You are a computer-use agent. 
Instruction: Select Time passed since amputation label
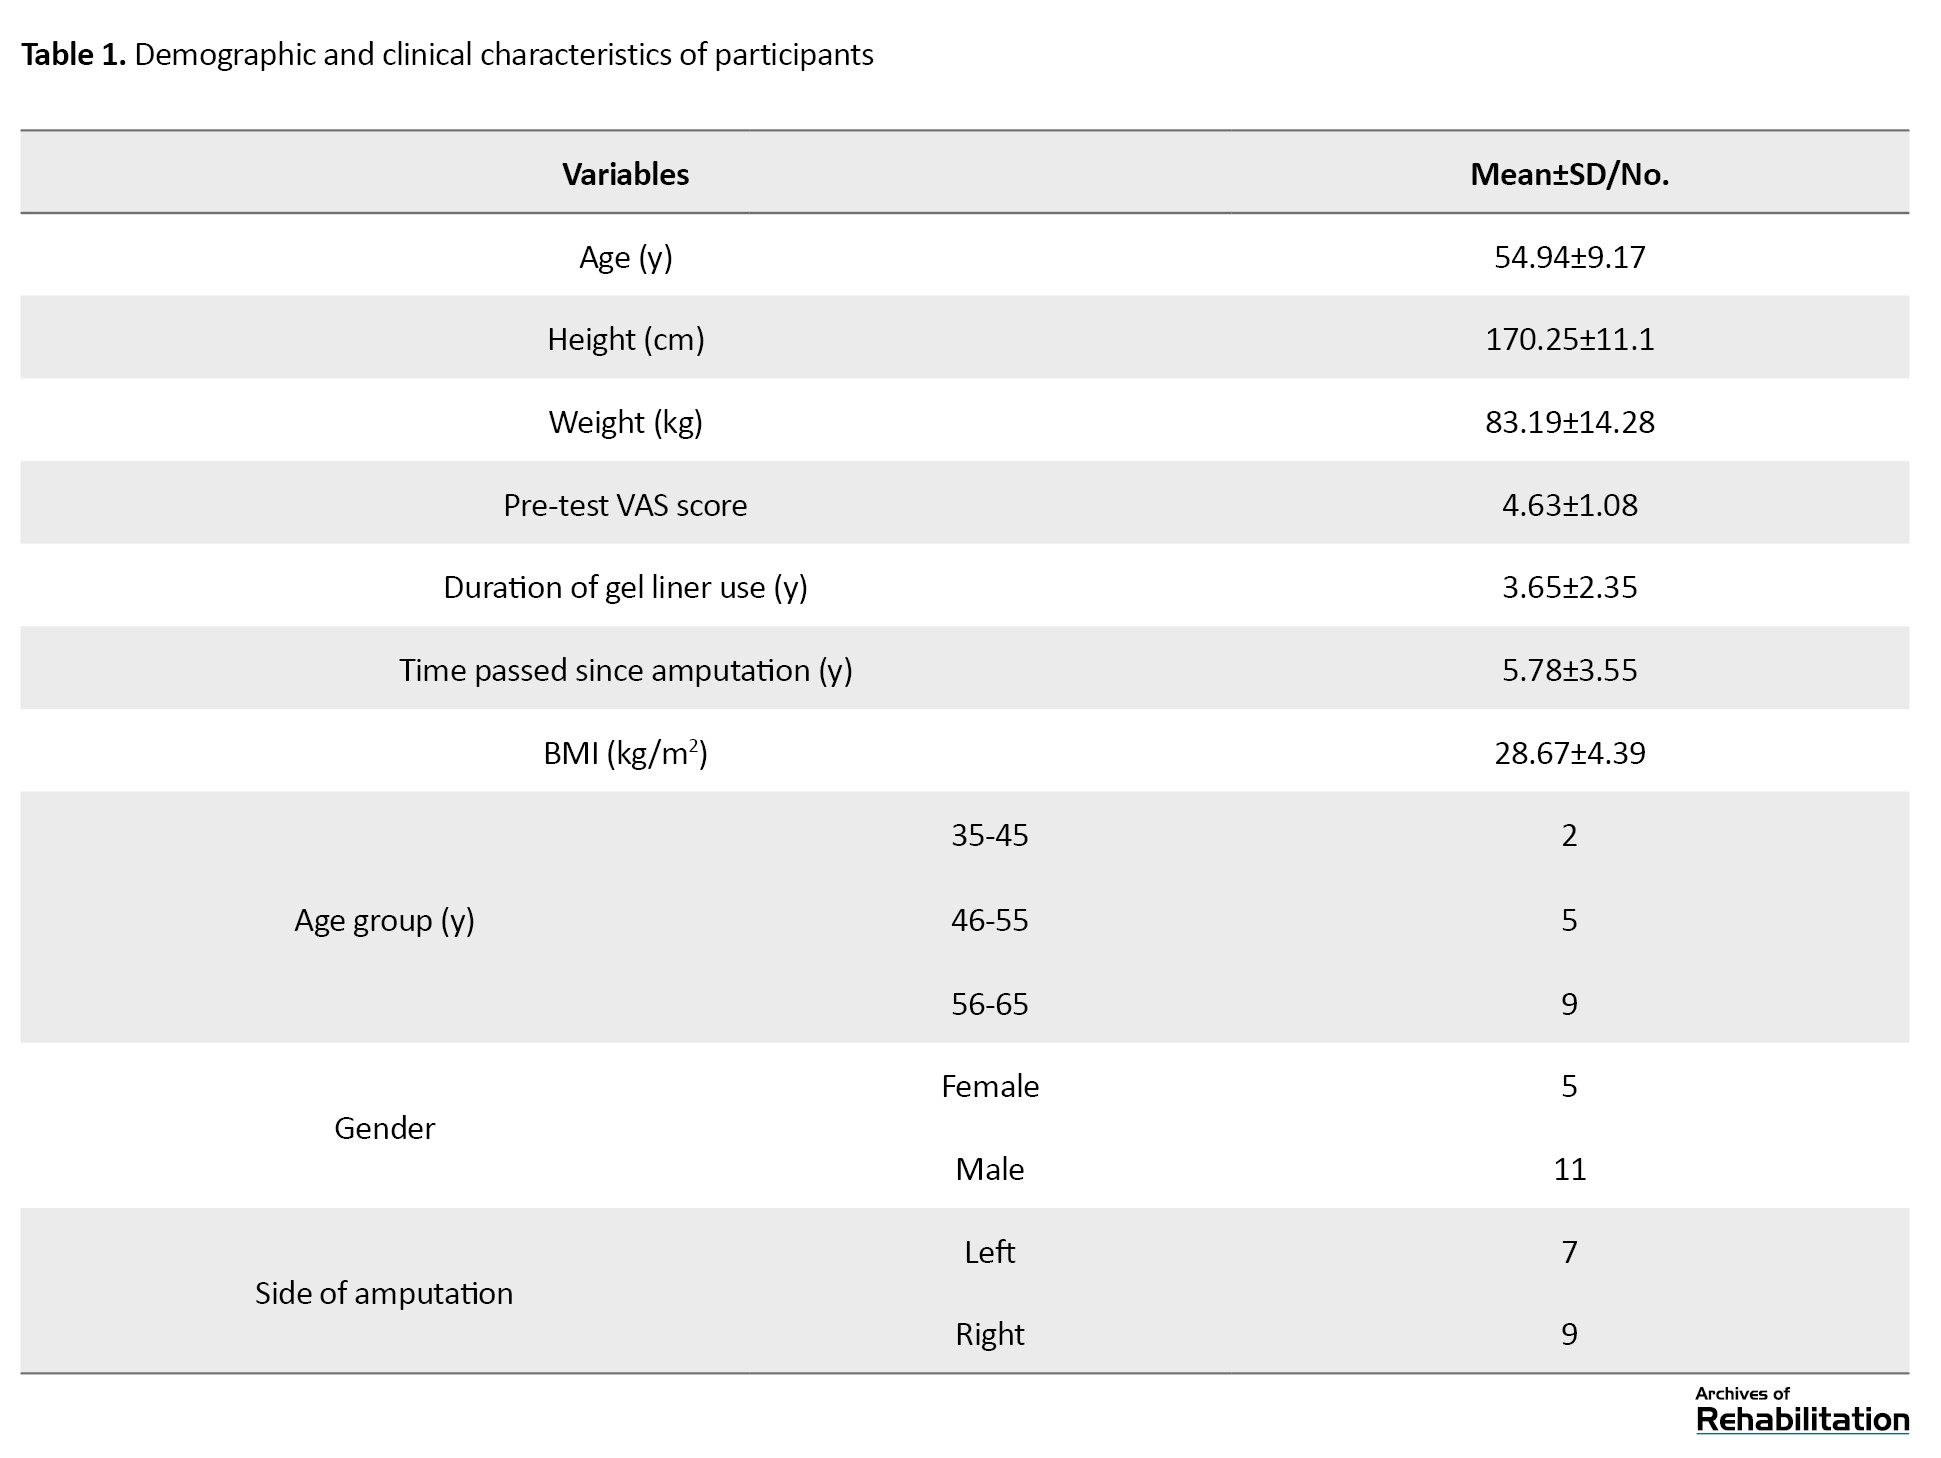click(625, 670)
